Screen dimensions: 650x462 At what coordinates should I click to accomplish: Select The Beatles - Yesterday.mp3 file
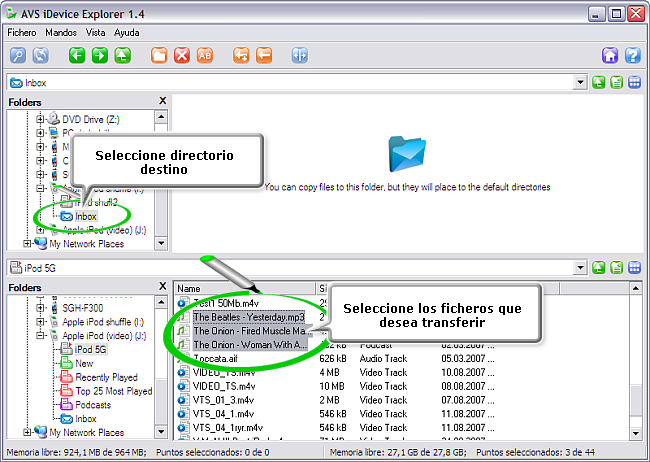click(249, 317)
